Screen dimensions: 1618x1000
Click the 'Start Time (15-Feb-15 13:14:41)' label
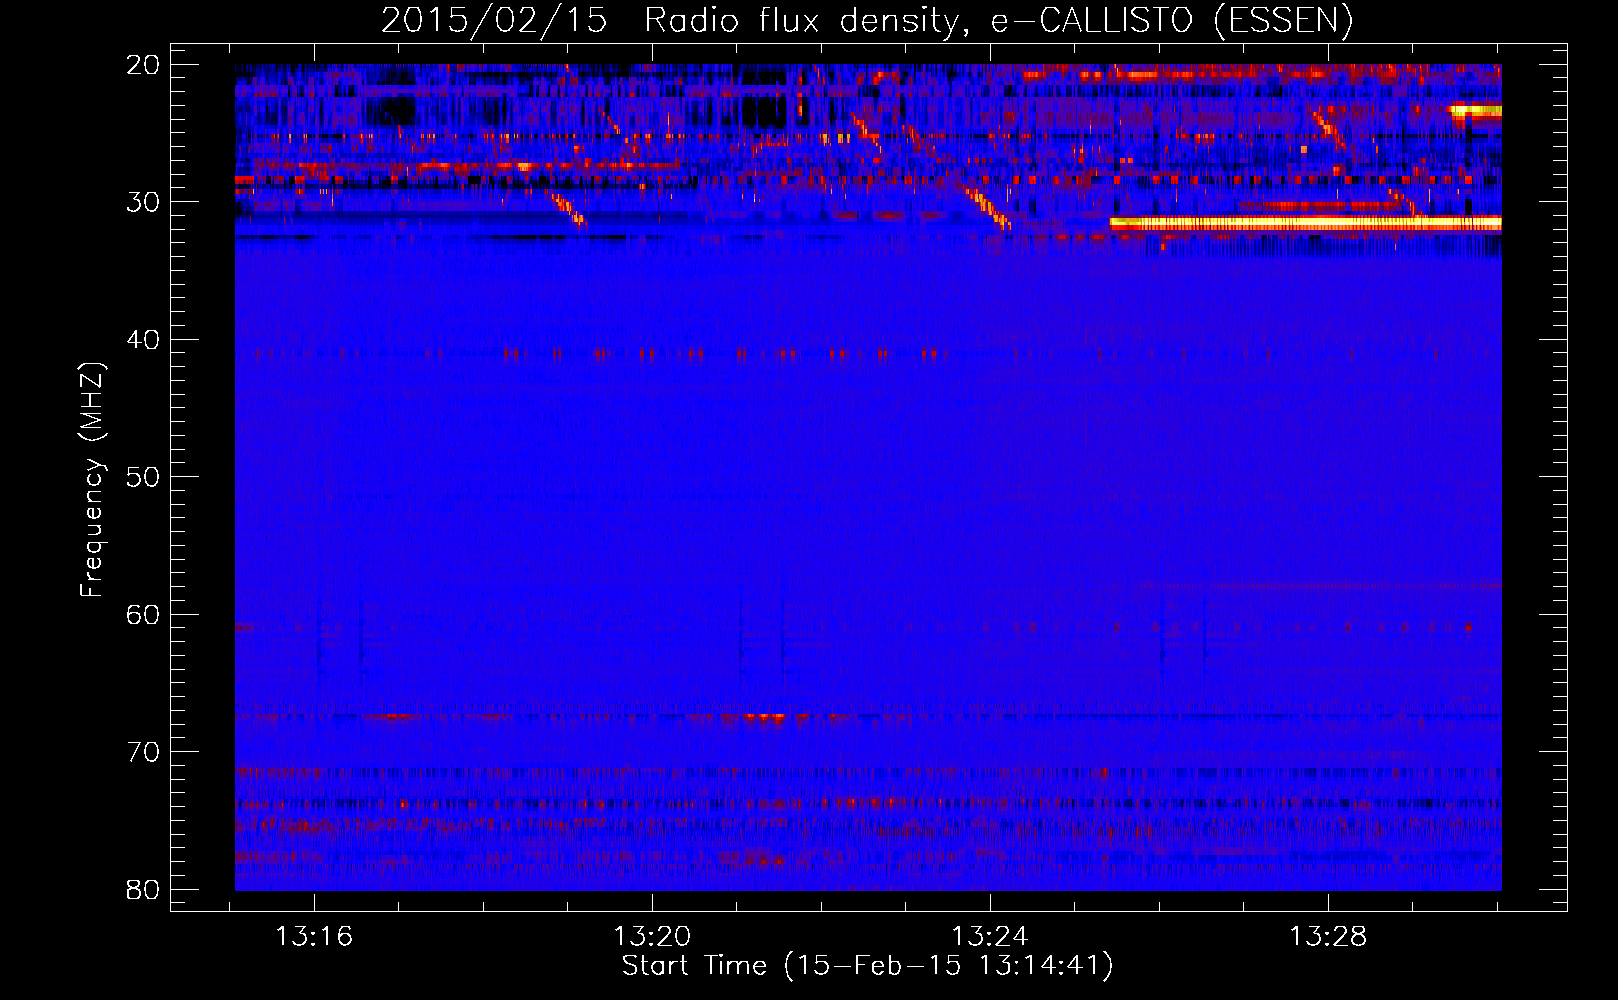(x=867, y=966)
